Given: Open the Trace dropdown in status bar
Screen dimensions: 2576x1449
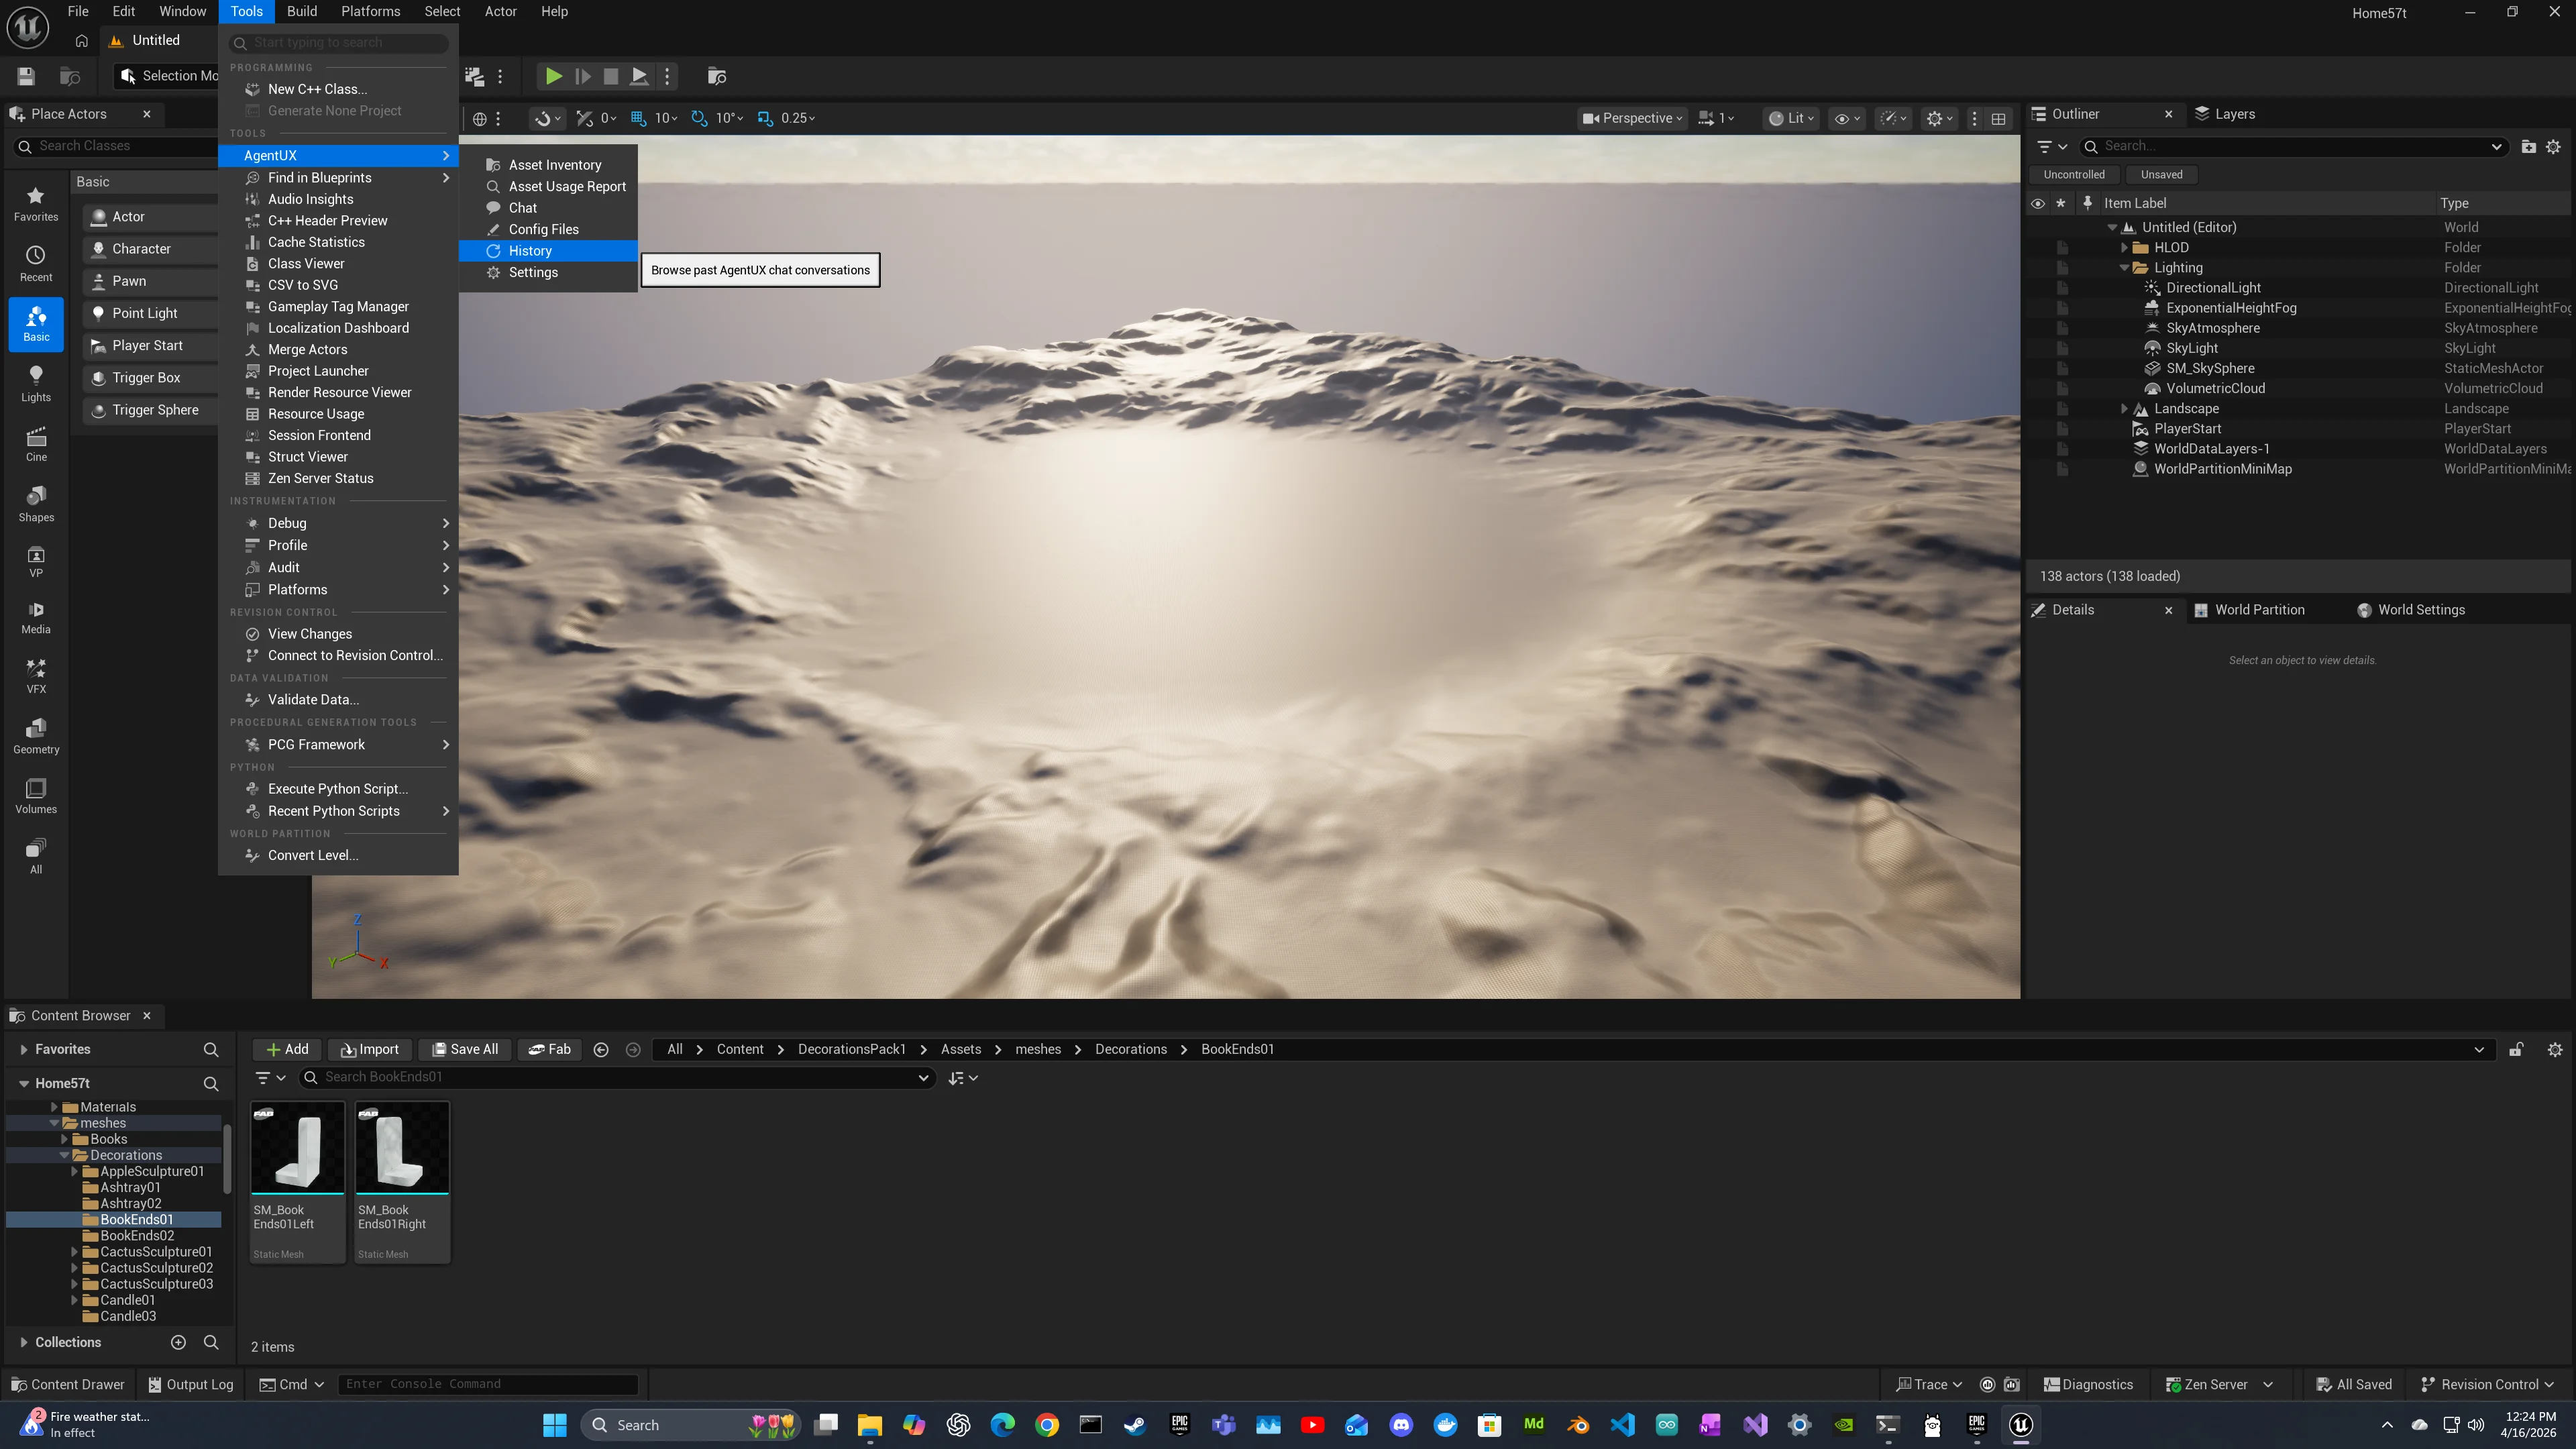Looking at the screenshot, I should point(1930,1384).
